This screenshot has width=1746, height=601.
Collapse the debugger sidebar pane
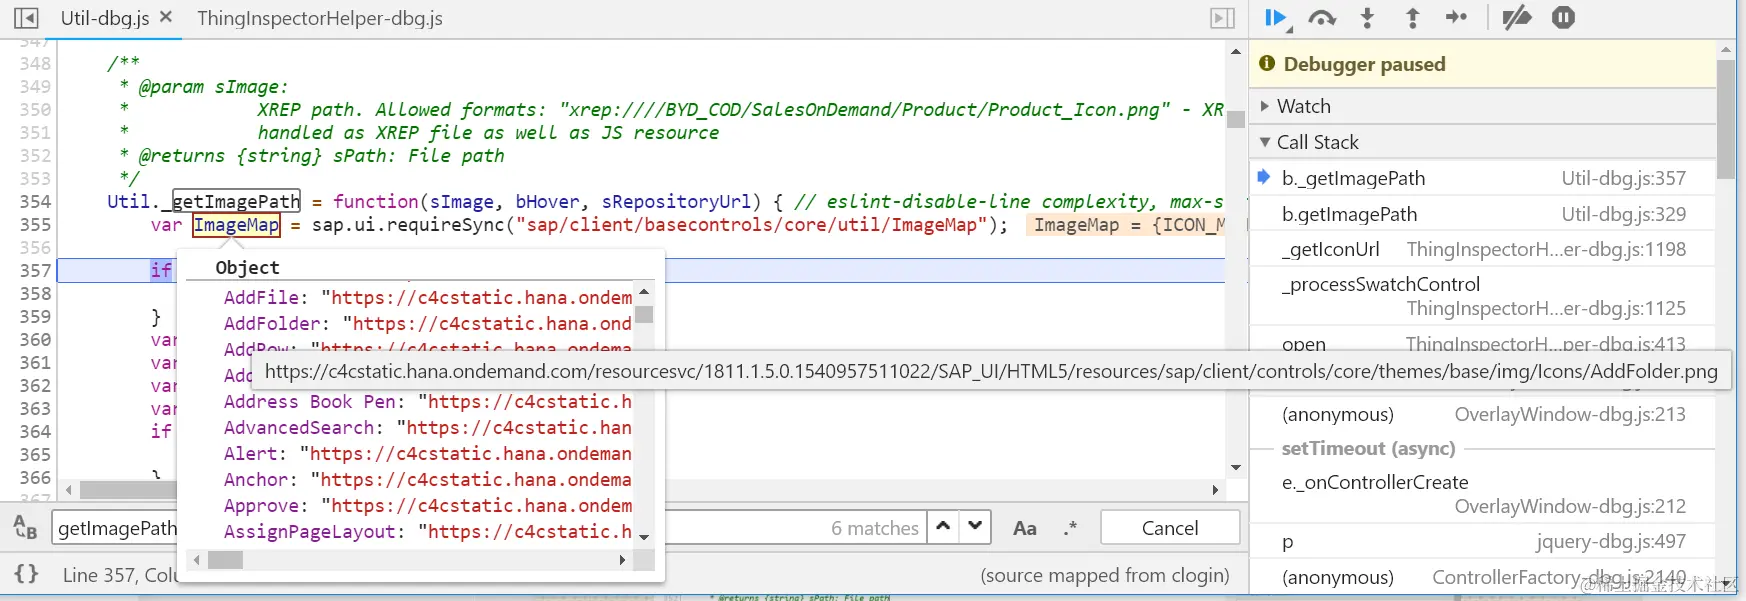[x=1222, y=18]
